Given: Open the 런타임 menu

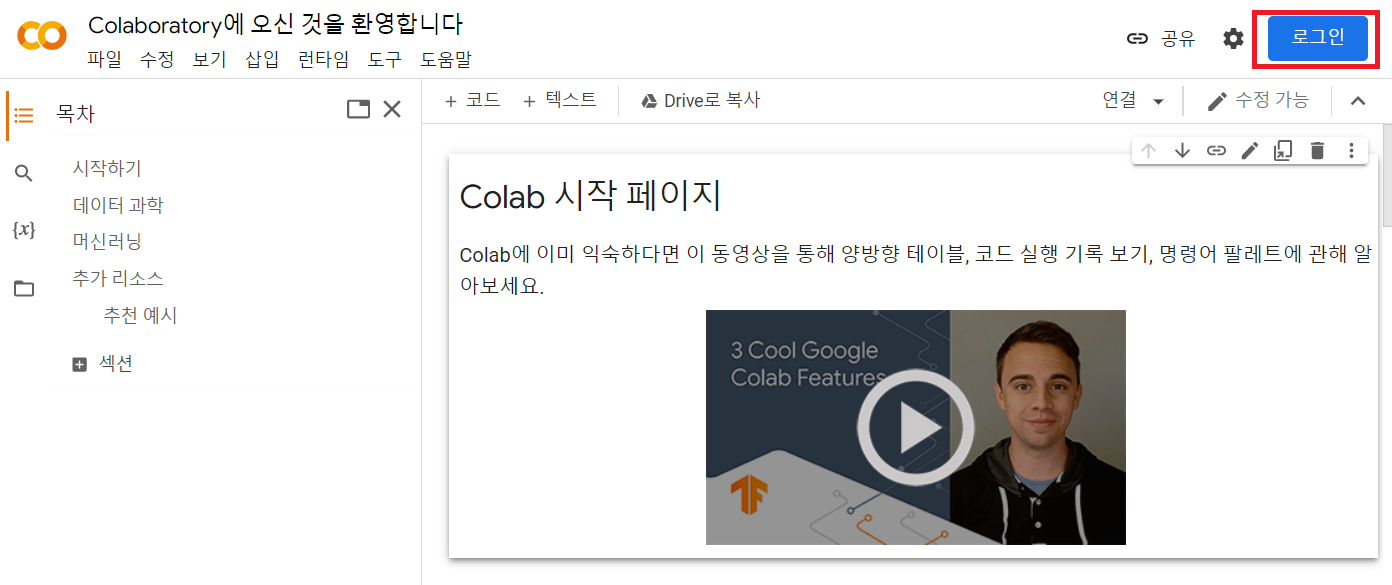Looking at the screenshot, I should (x=324, y=59).
